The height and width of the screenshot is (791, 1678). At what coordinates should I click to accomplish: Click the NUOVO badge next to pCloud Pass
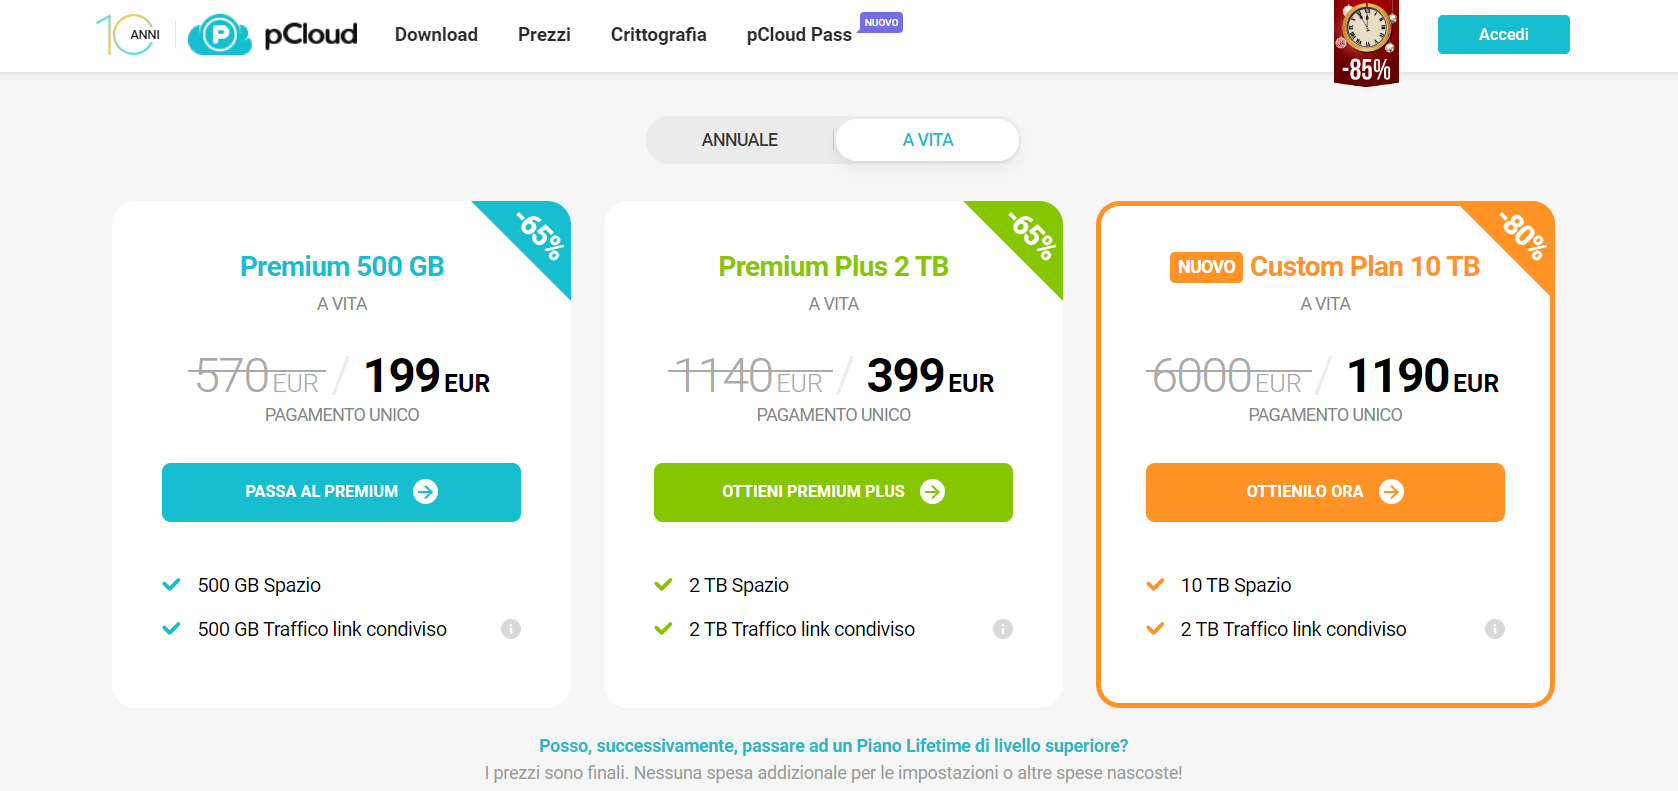tap(881, 23)
